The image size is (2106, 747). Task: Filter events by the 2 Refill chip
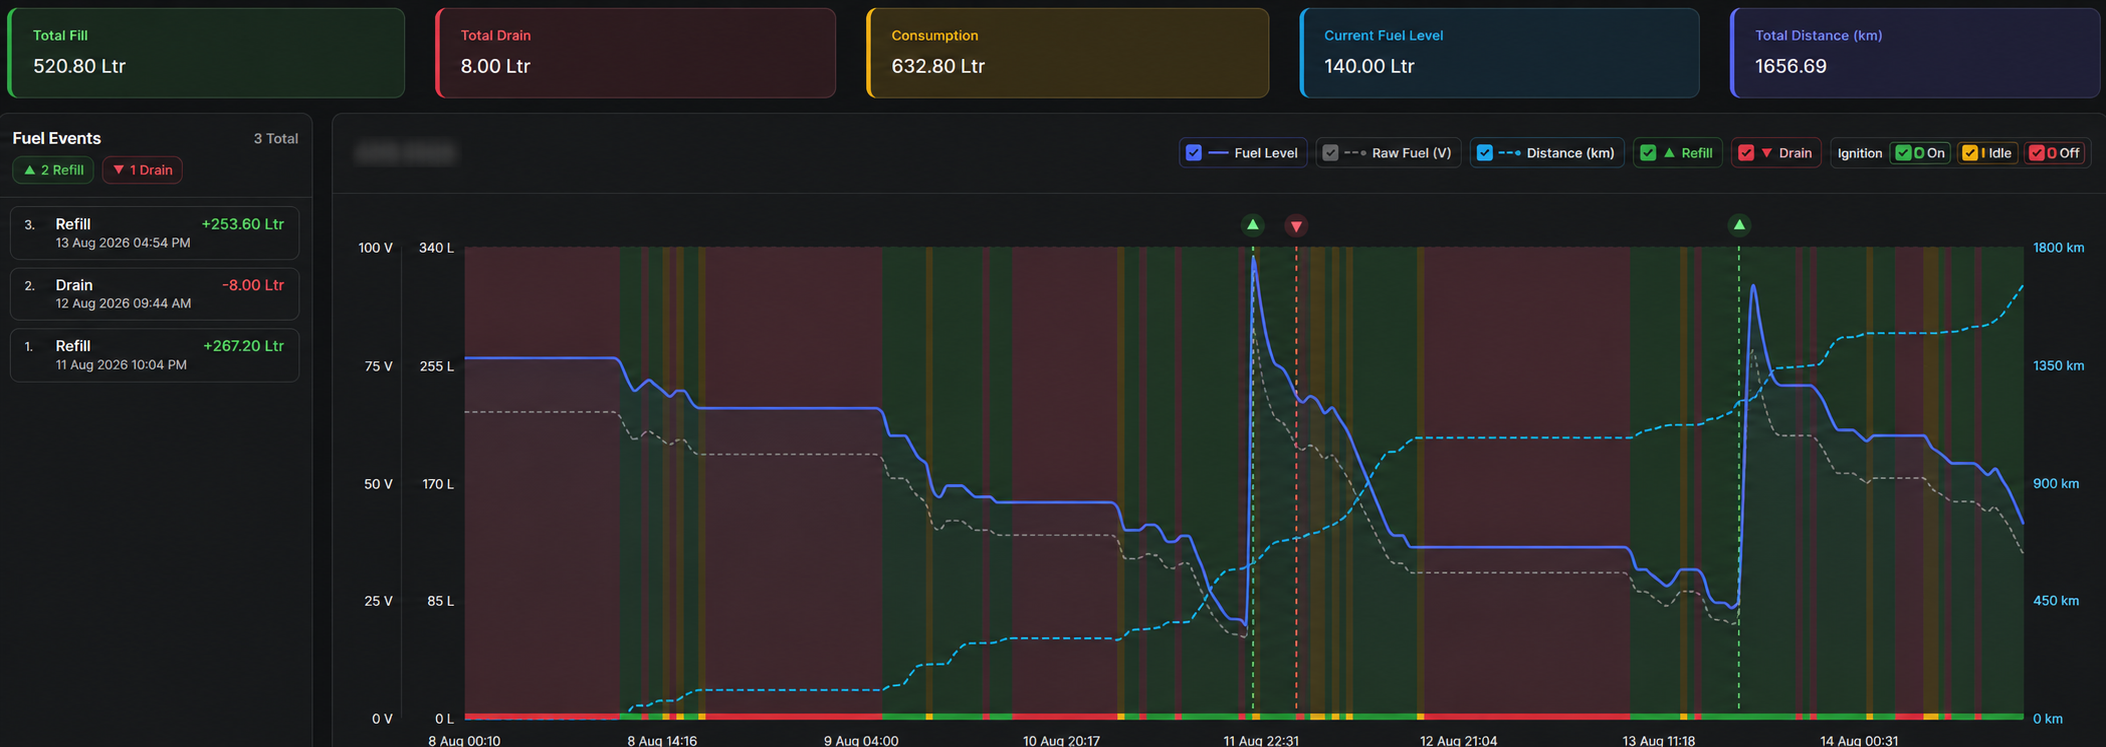pyautogui.click(x=53, y=170)
